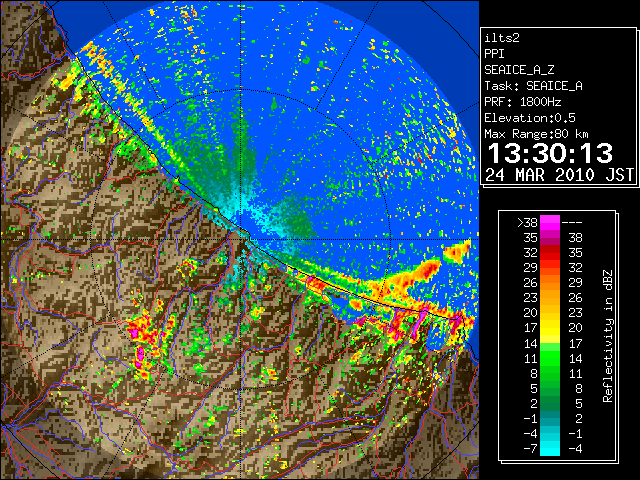Select the '24 MAR 2010 JST' date

pyautogui.click(x=559, y=175)
